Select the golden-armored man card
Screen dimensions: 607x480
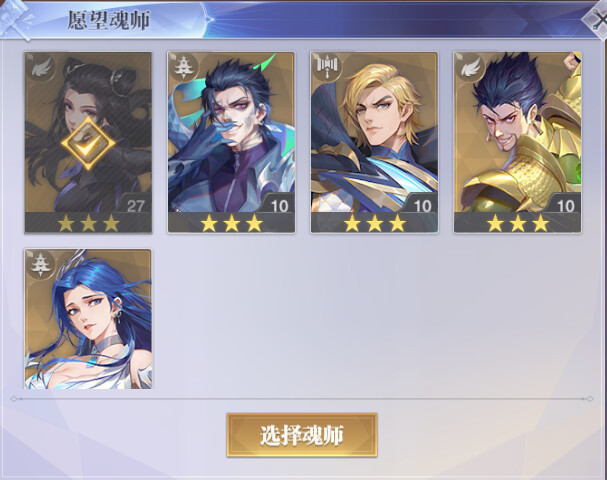click(517, 142)
